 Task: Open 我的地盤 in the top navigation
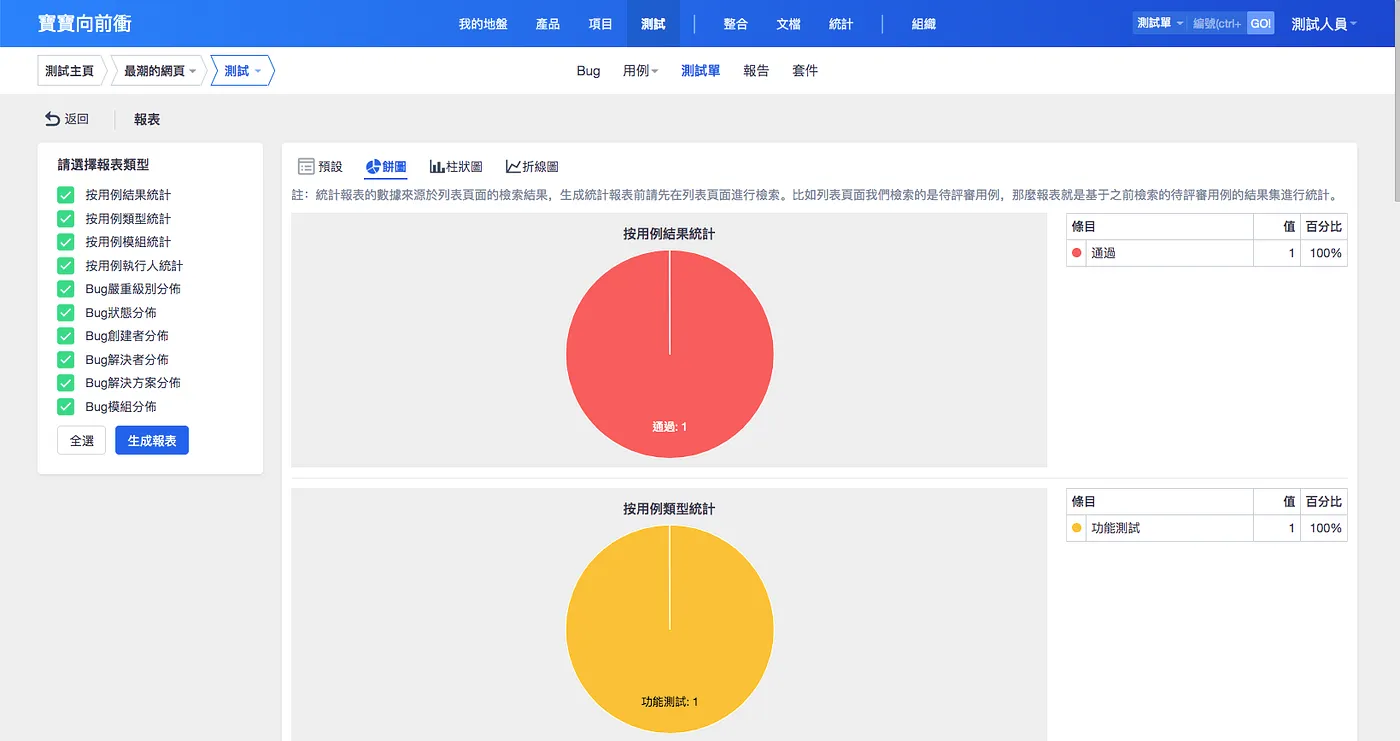pos(483,23)
